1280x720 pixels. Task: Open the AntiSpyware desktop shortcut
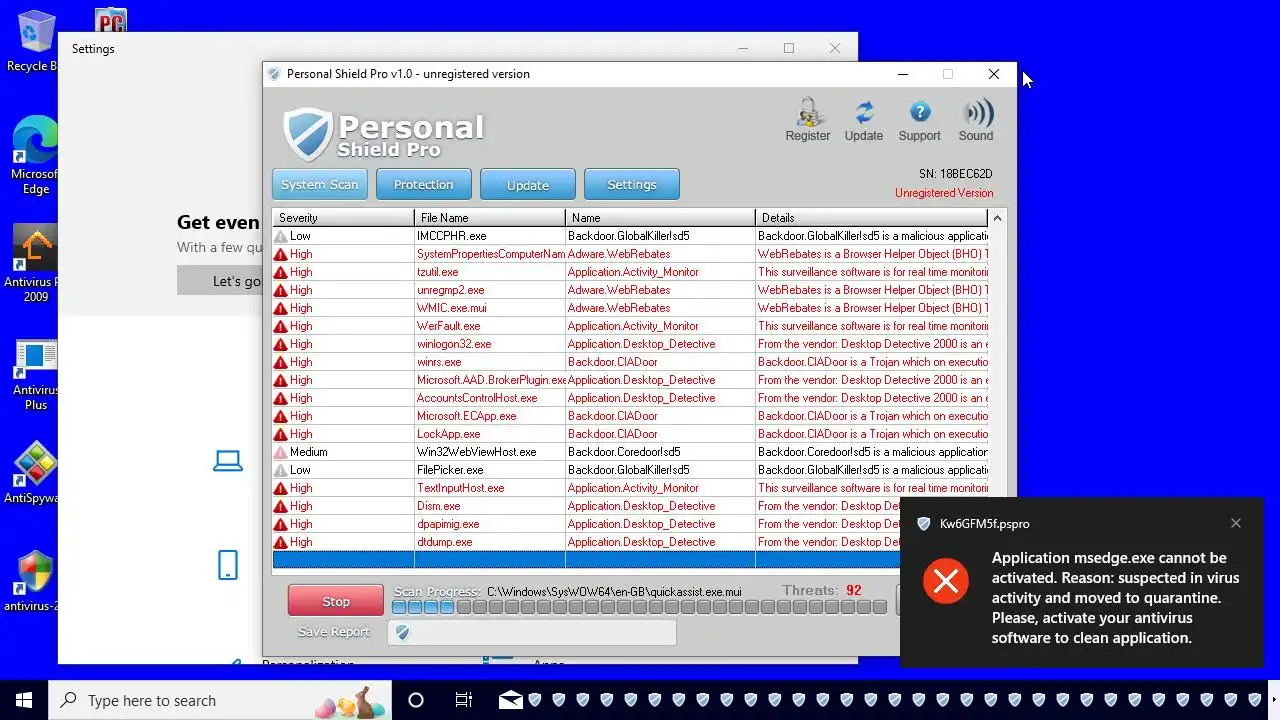point(33,473)
